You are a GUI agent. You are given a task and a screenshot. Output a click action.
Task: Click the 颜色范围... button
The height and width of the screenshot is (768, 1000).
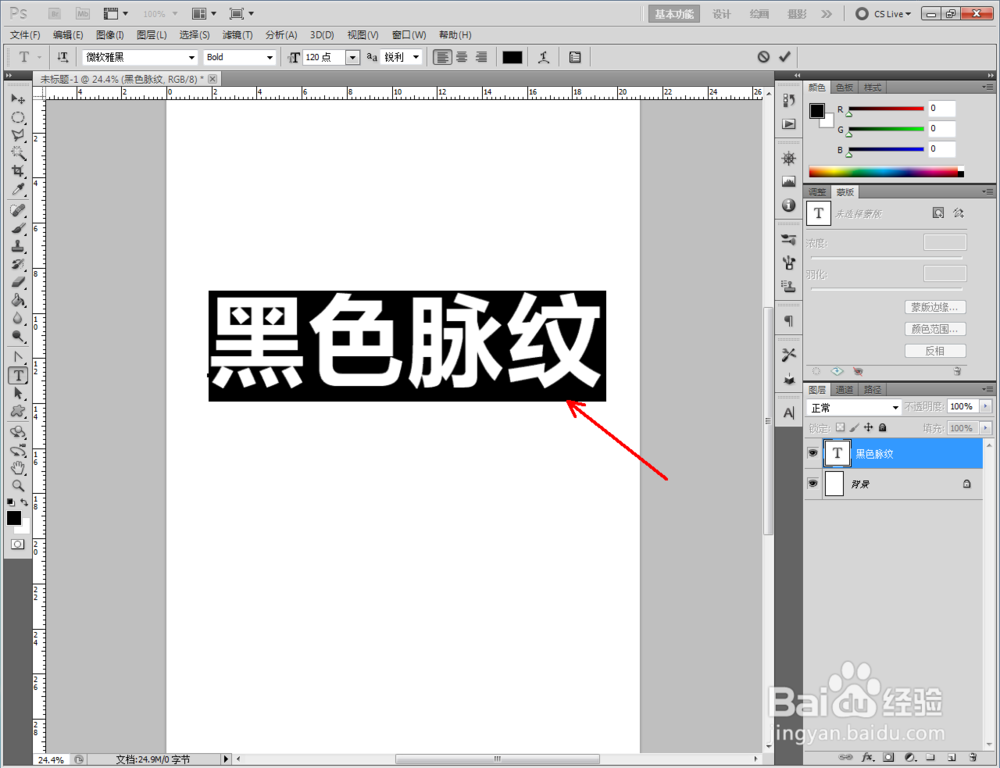click(935, 329)
